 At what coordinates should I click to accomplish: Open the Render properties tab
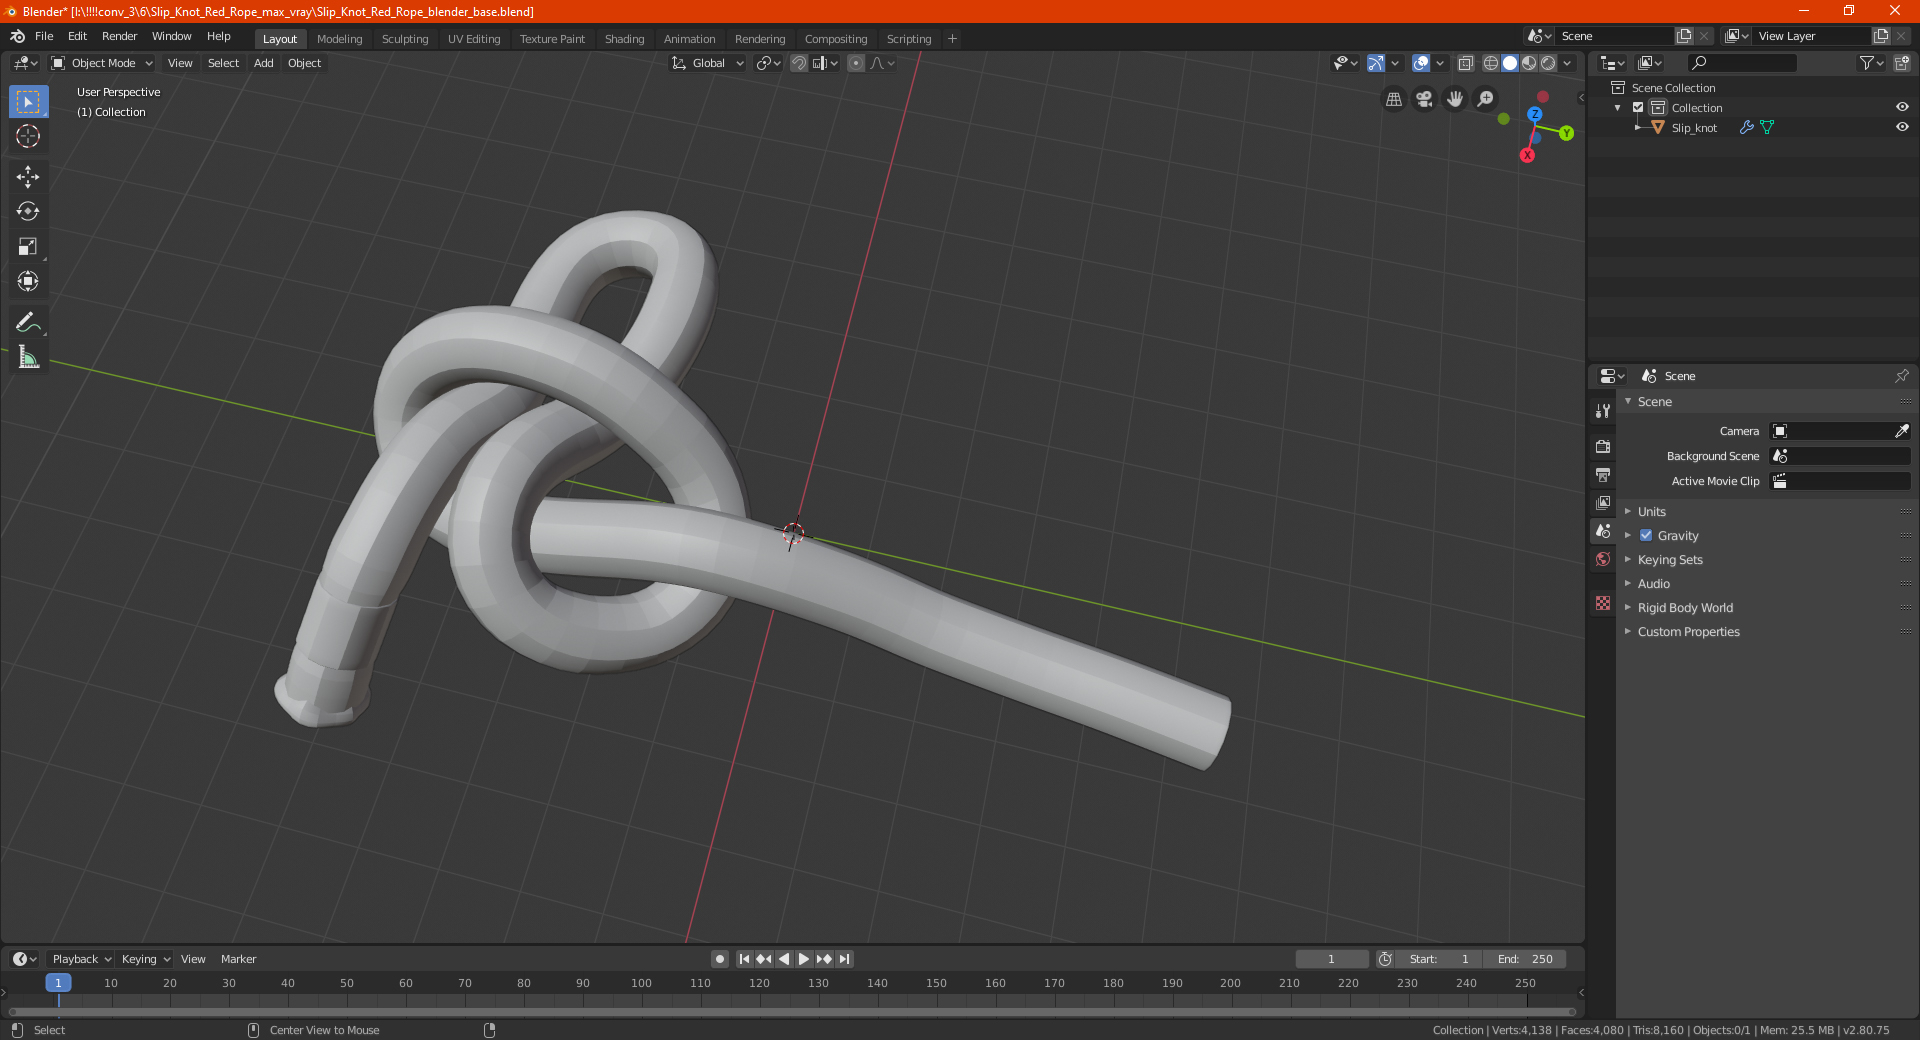coord(1603,446)
